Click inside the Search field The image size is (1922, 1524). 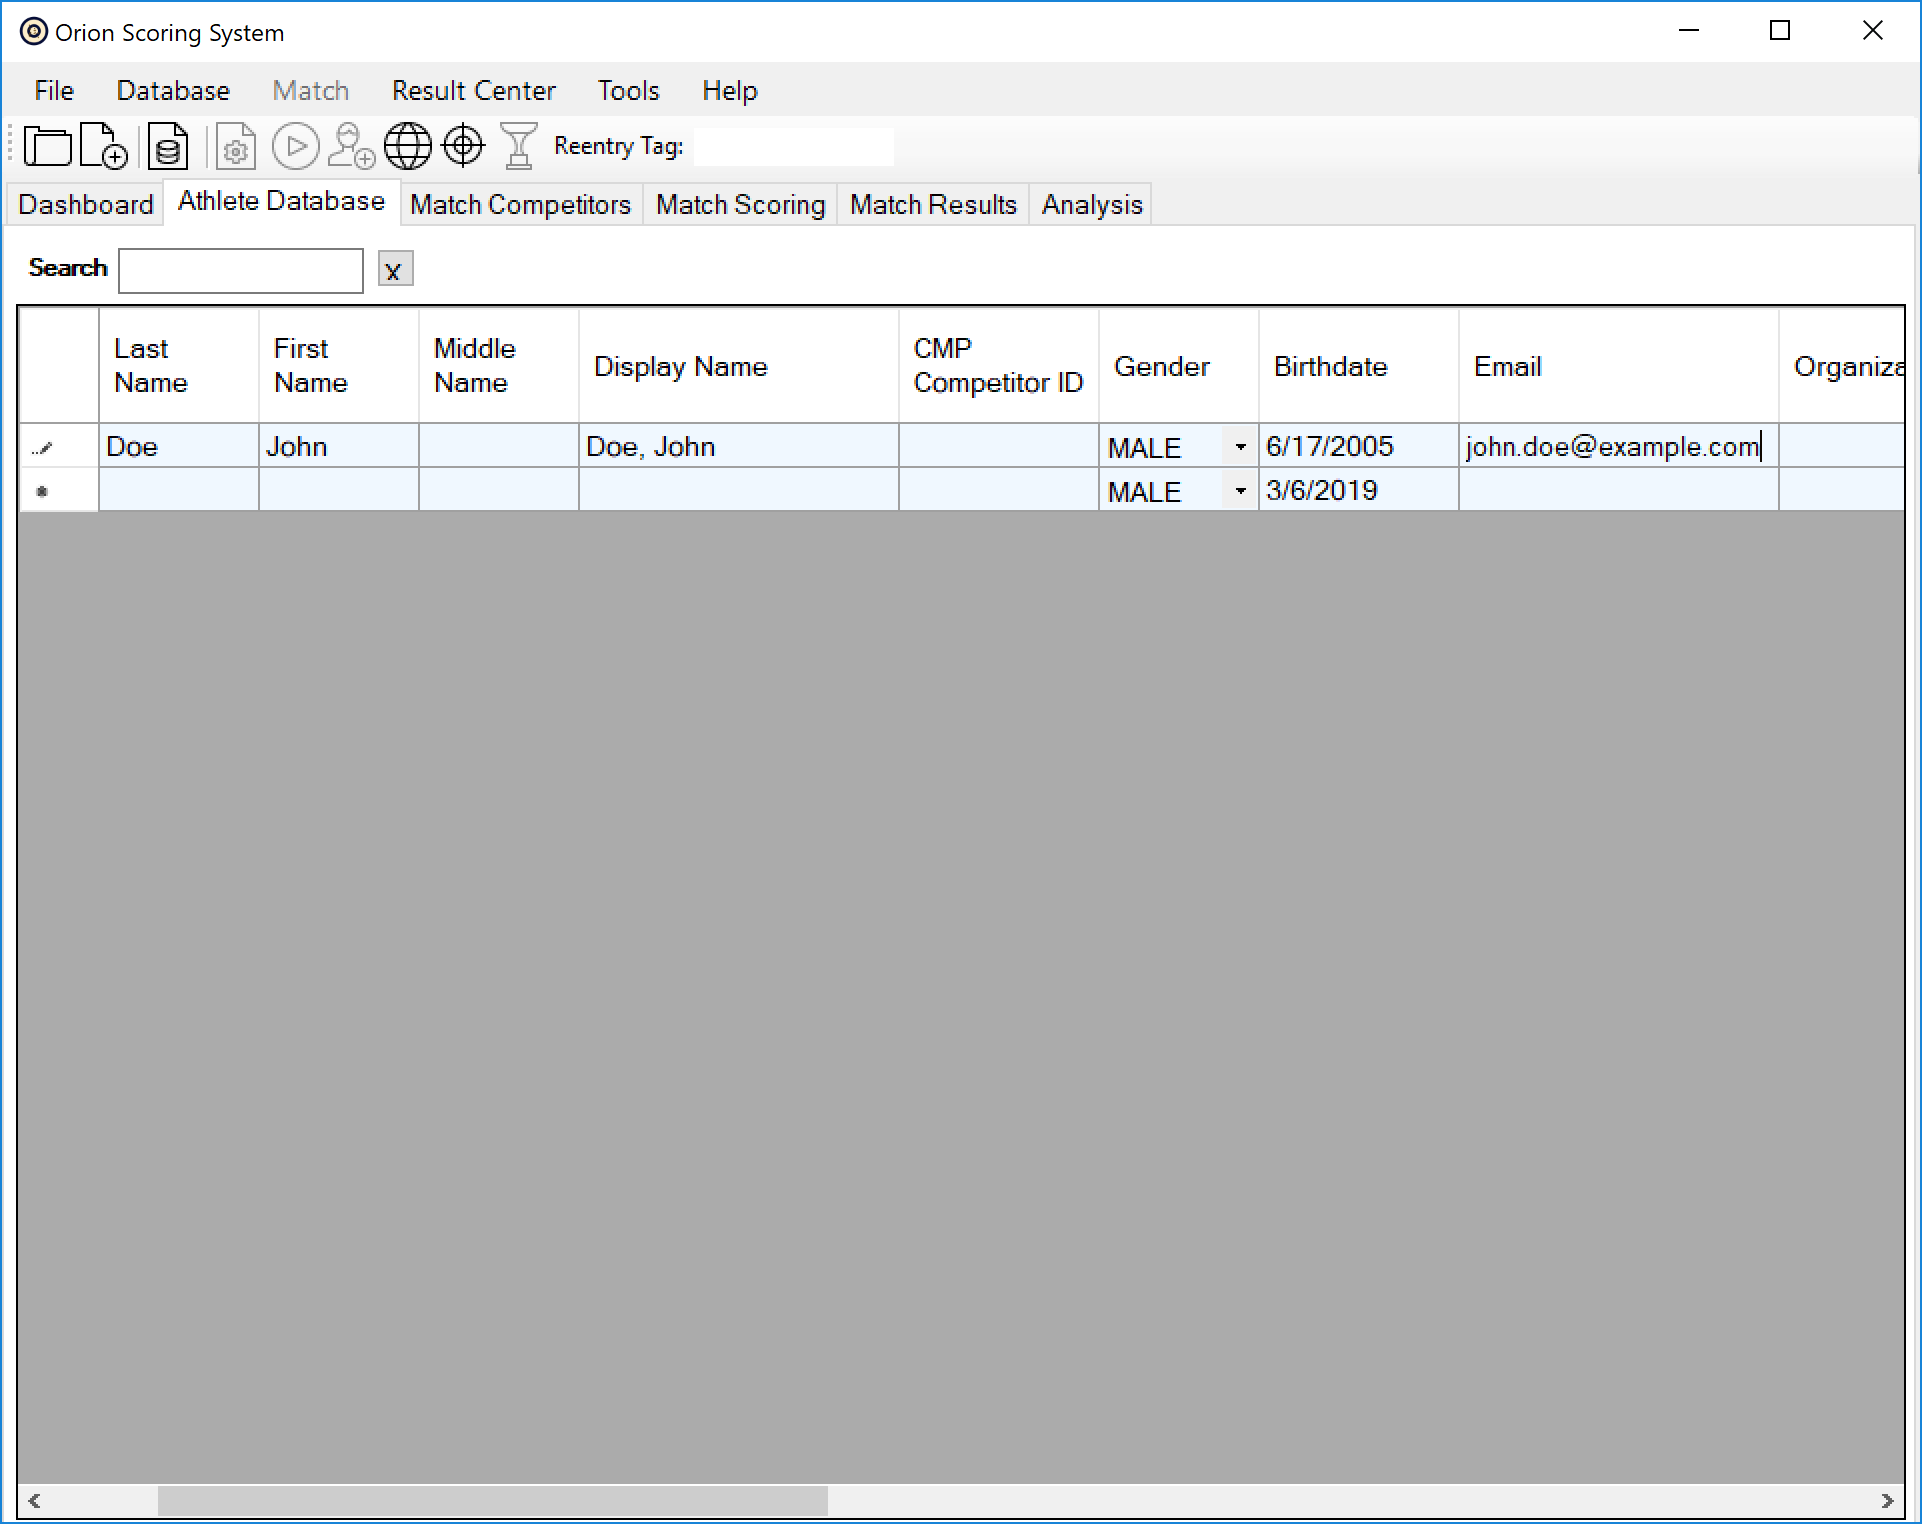[240, 270]
